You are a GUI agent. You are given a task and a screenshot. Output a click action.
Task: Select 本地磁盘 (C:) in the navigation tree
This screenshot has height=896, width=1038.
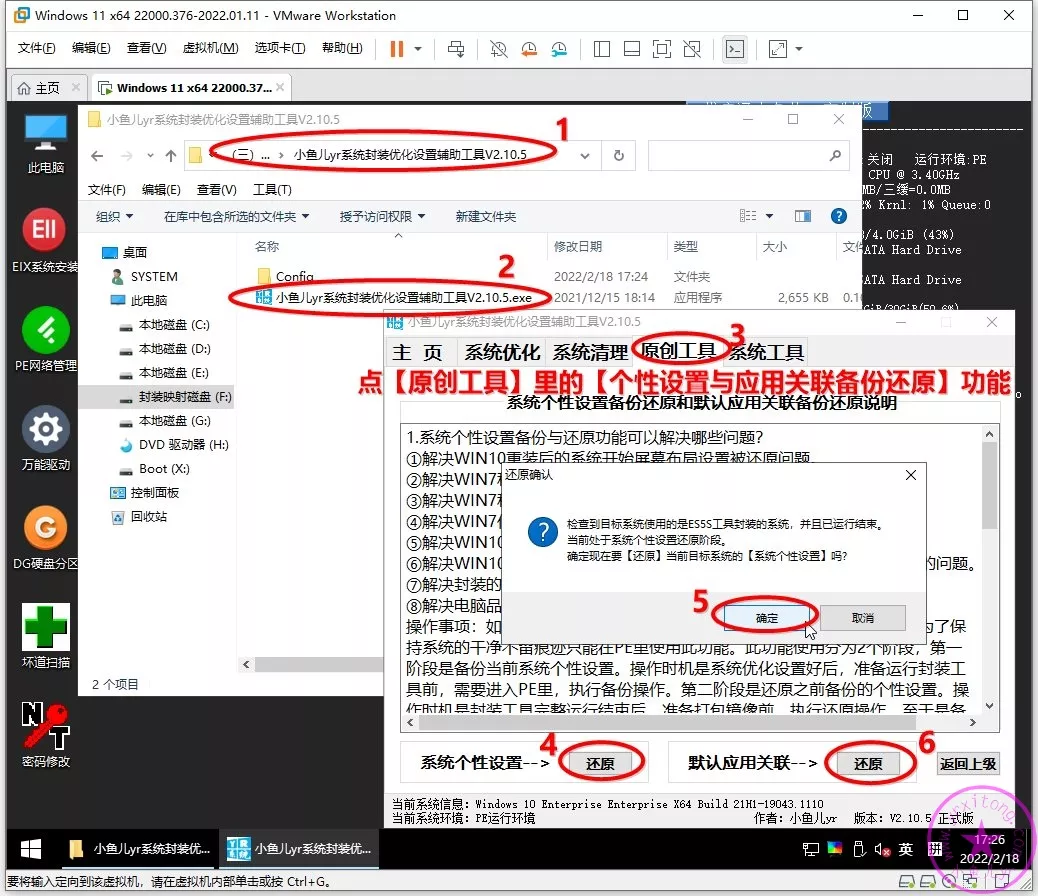pos(174,325)
